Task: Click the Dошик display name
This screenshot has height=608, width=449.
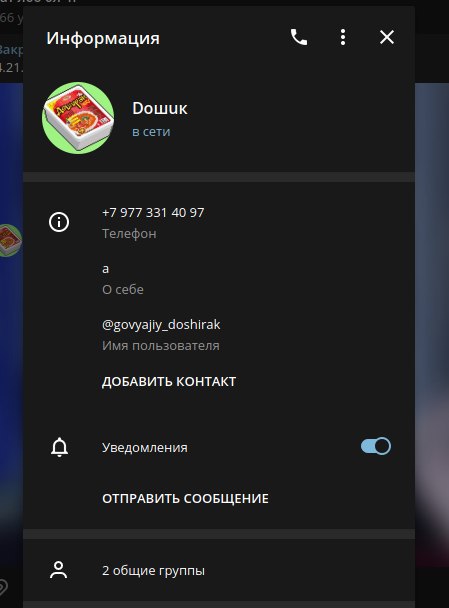Action: coord(160,108)
